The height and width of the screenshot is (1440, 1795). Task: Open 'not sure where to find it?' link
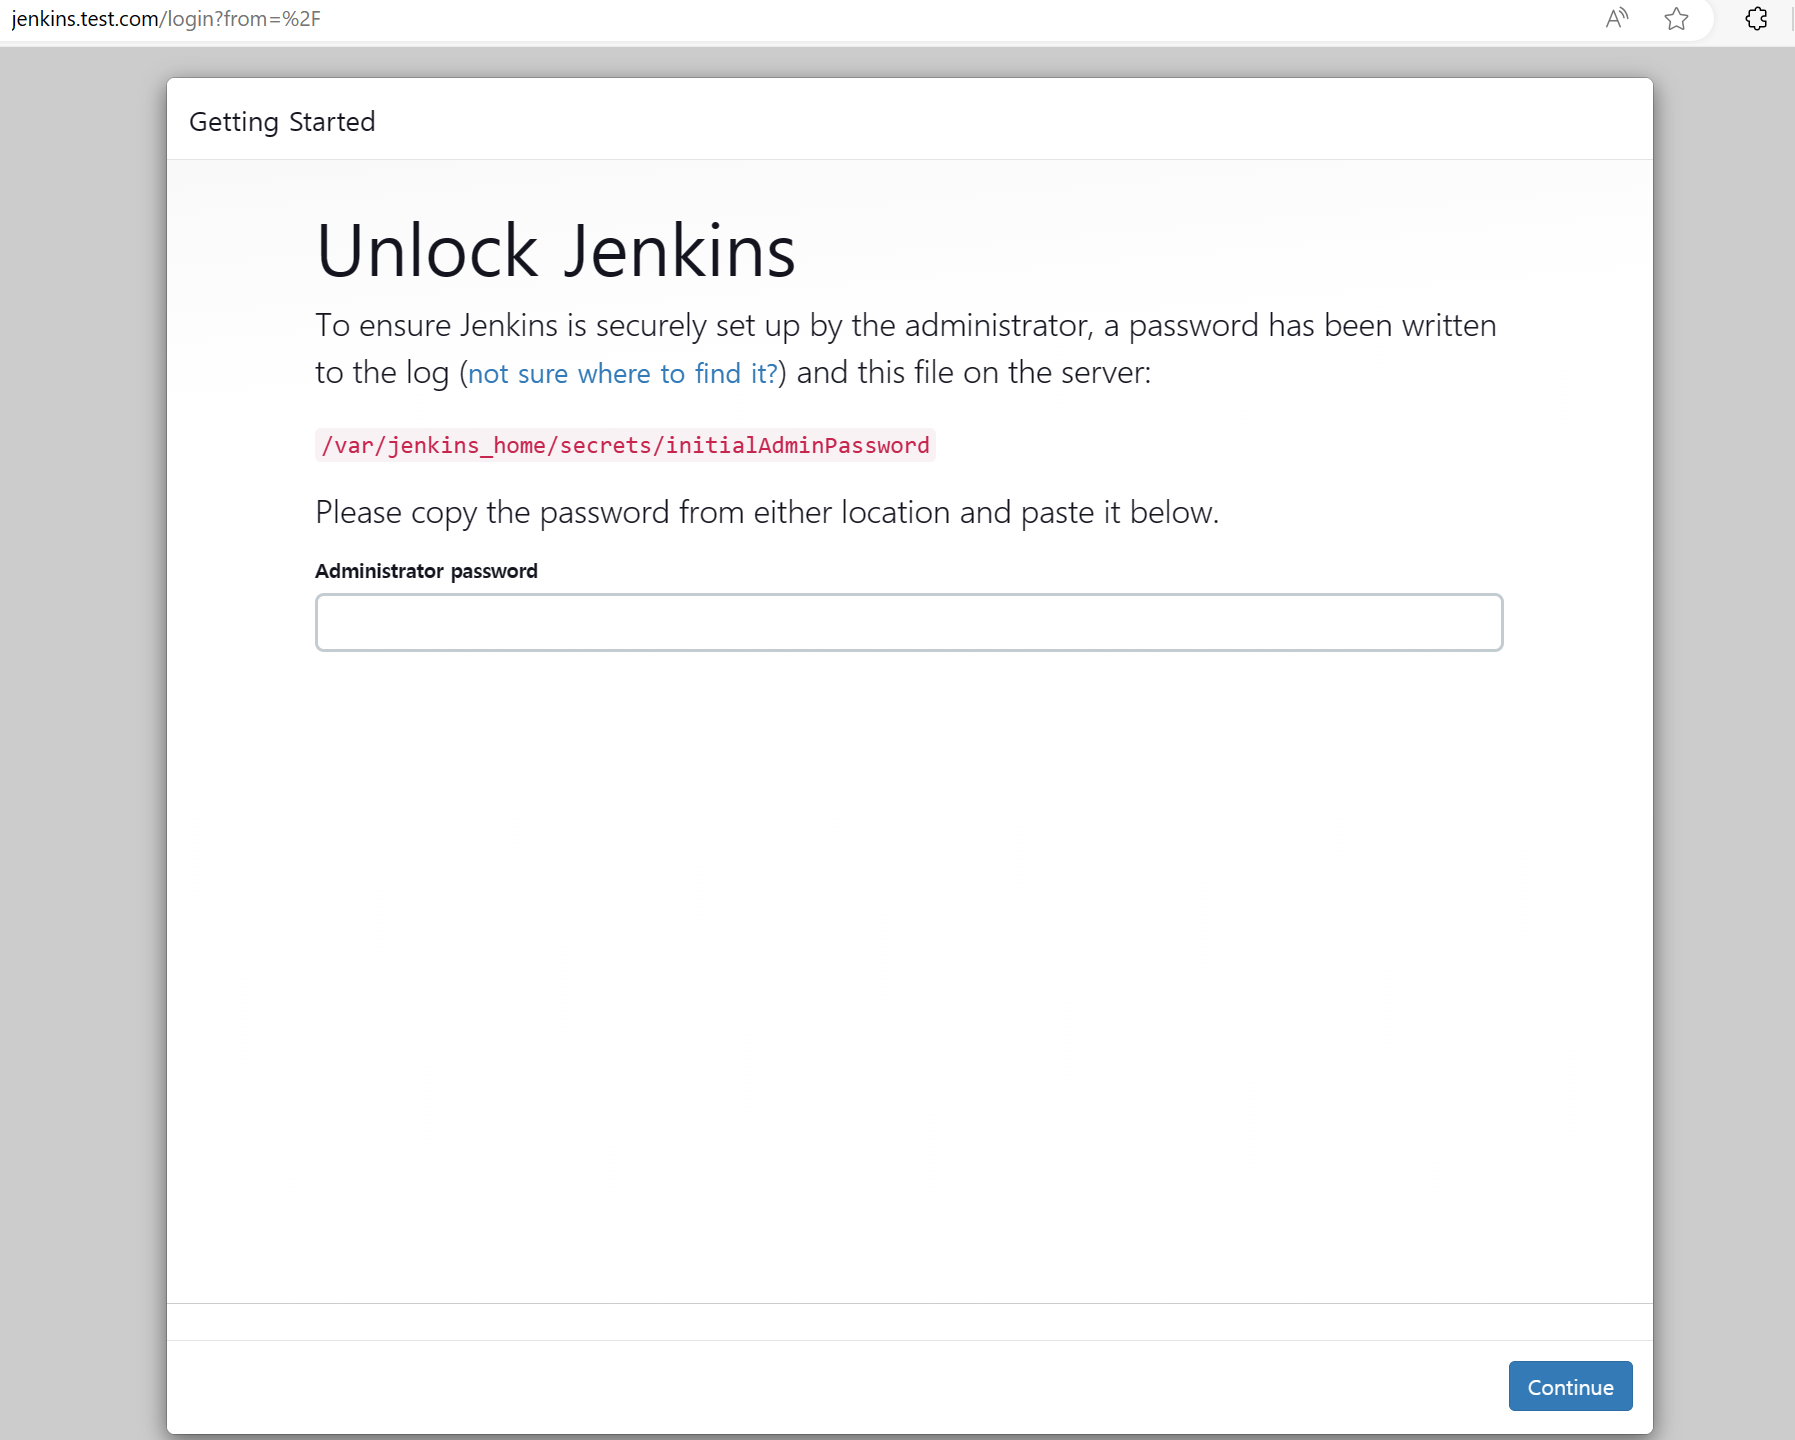623,373
